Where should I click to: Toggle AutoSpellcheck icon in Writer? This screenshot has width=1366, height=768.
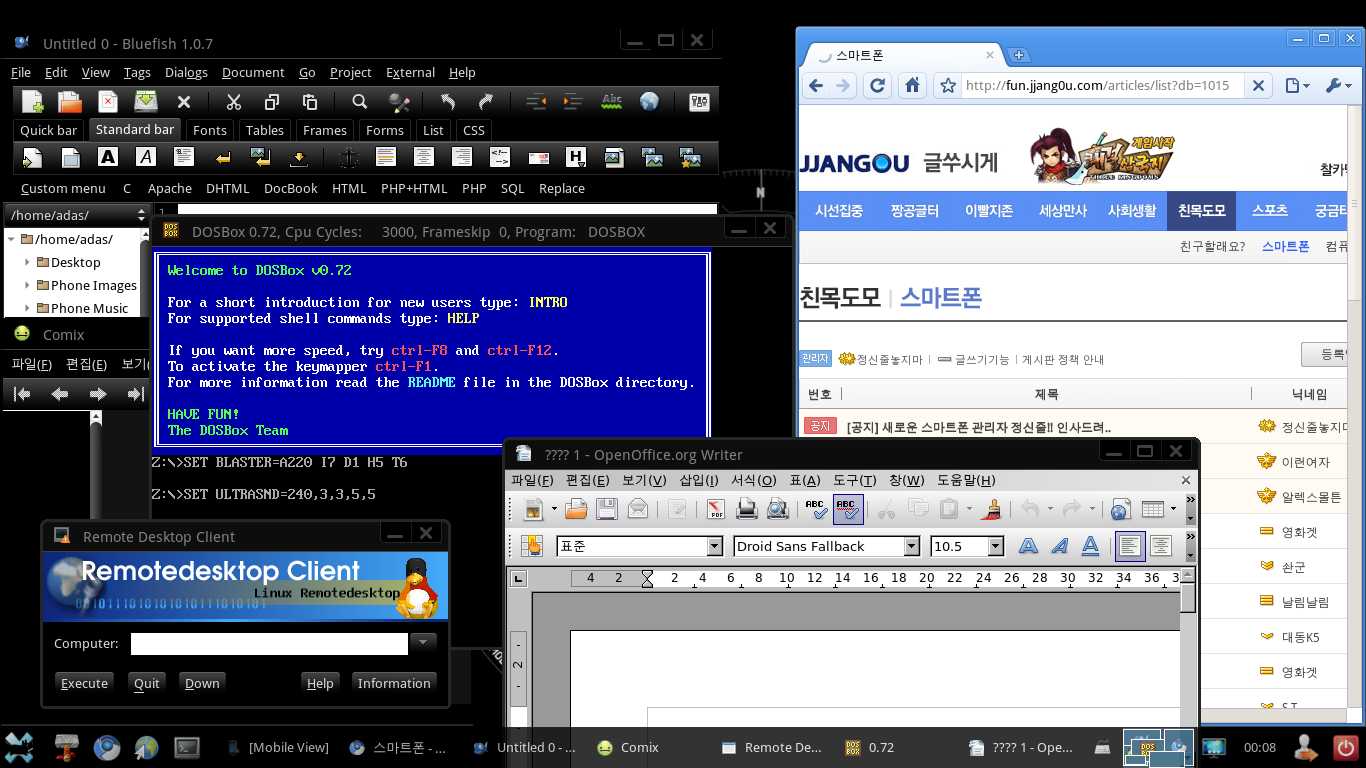(848, 509)
